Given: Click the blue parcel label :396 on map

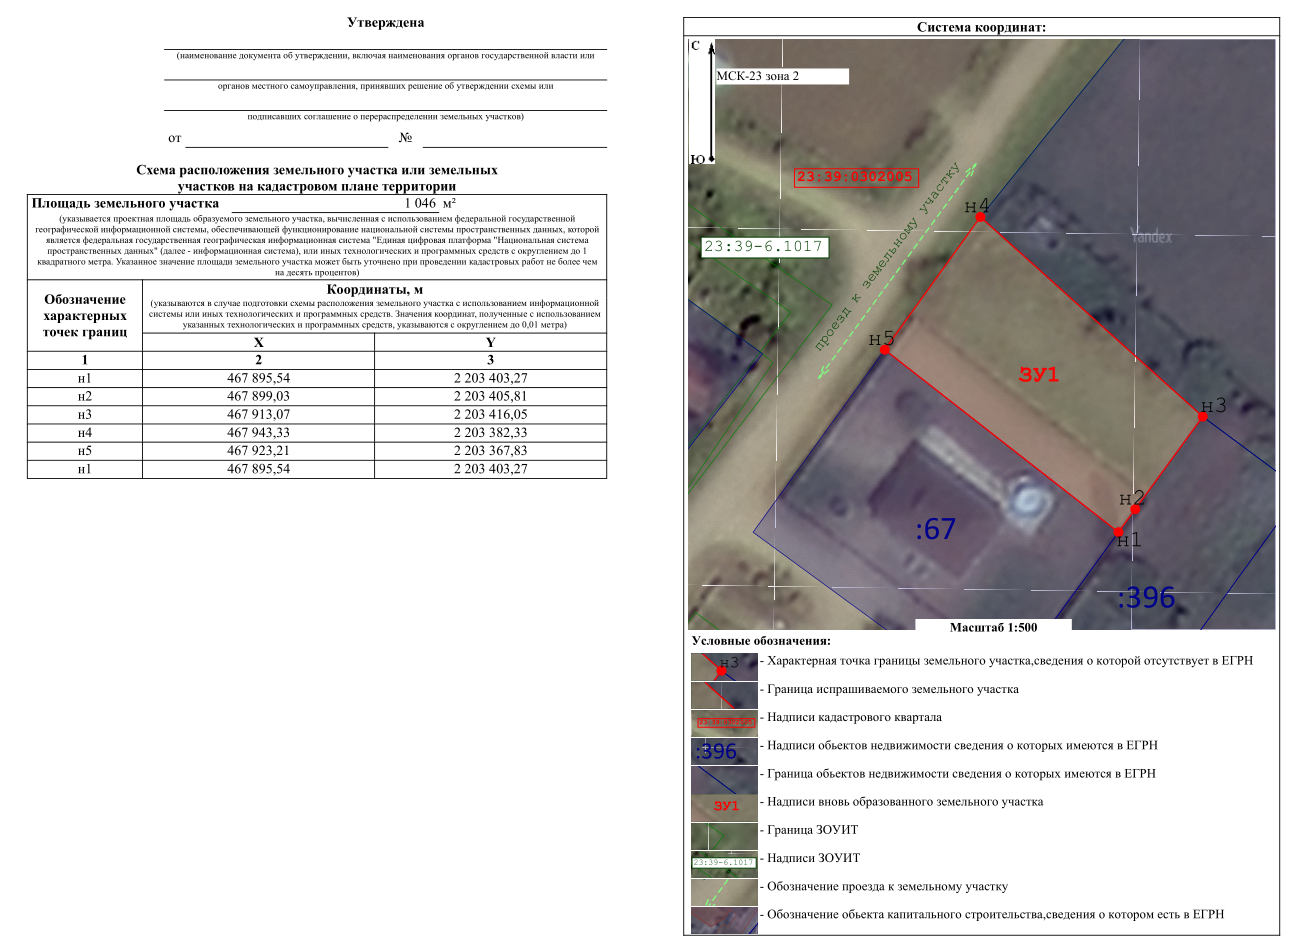Looking at the screenshot, I should point(1146,598).
